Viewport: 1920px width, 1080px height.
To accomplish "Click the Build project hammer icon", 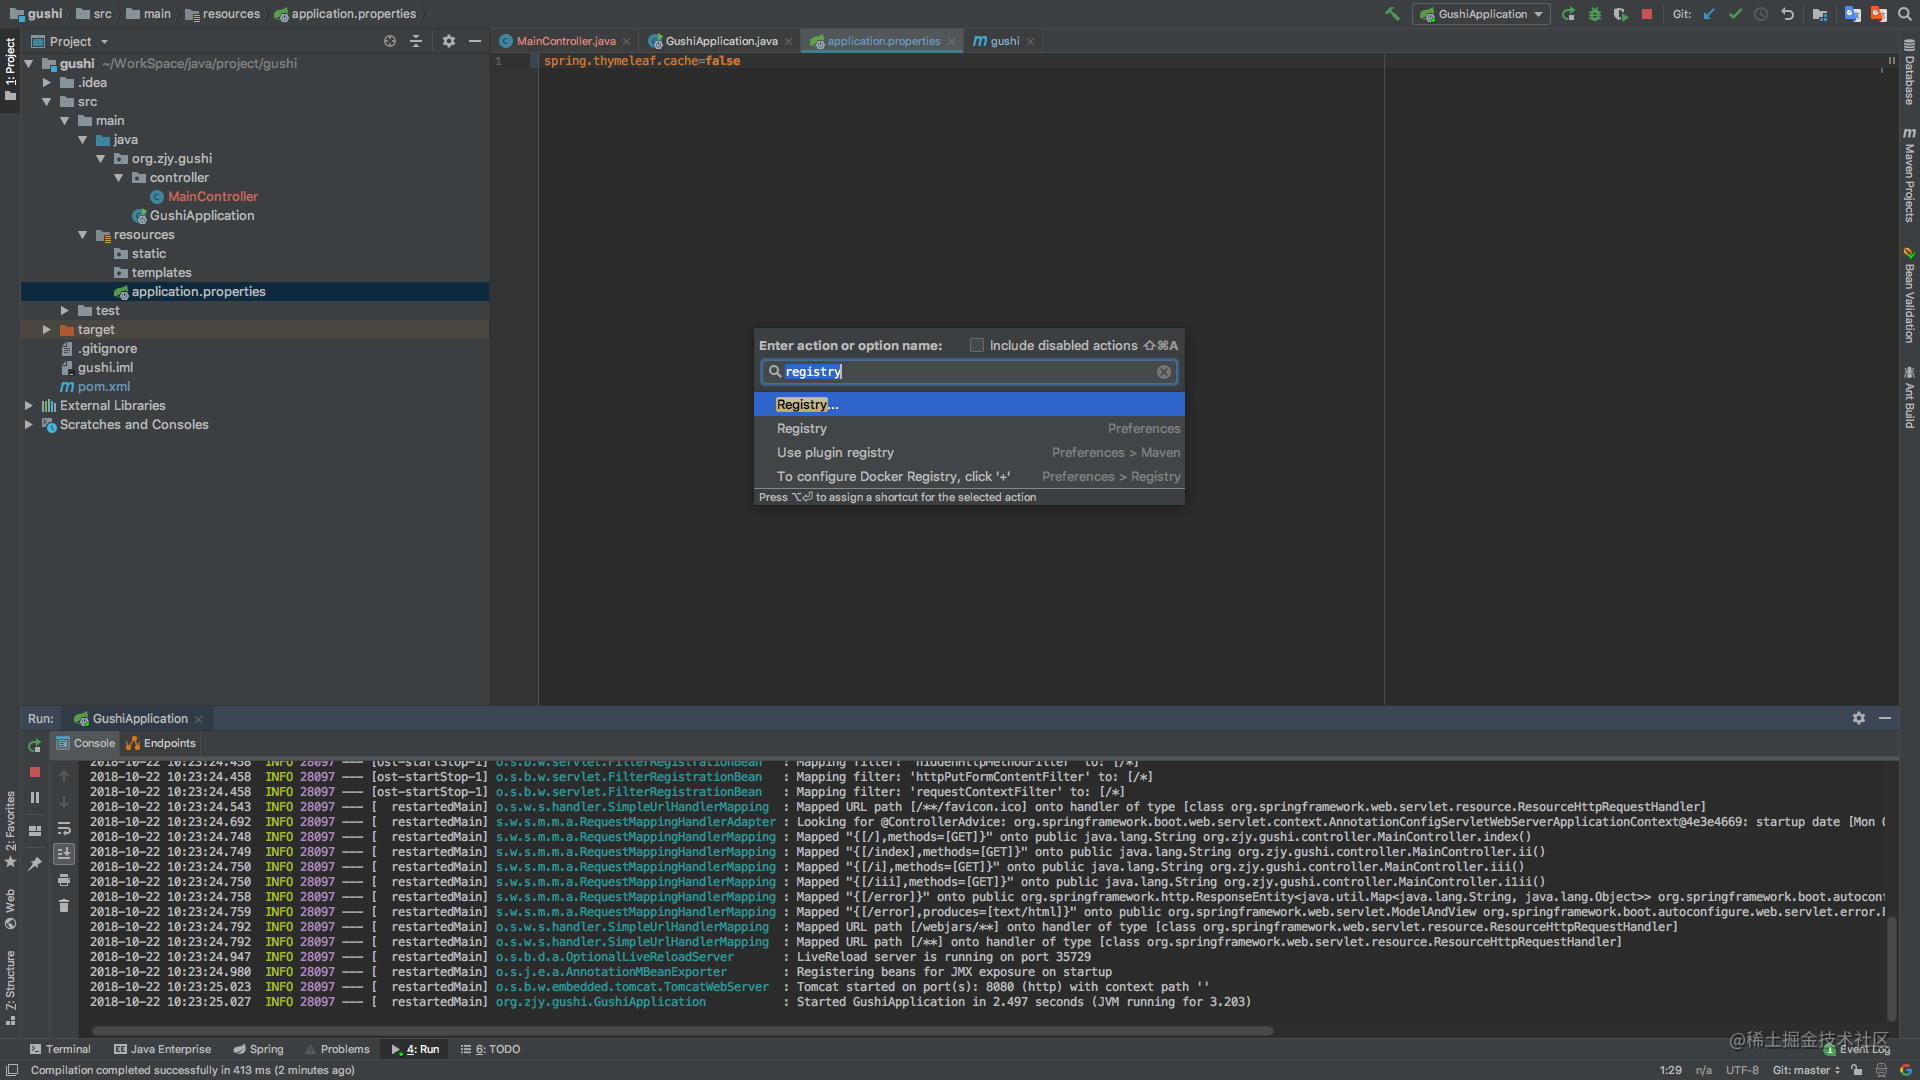I will pos(1394,15).
